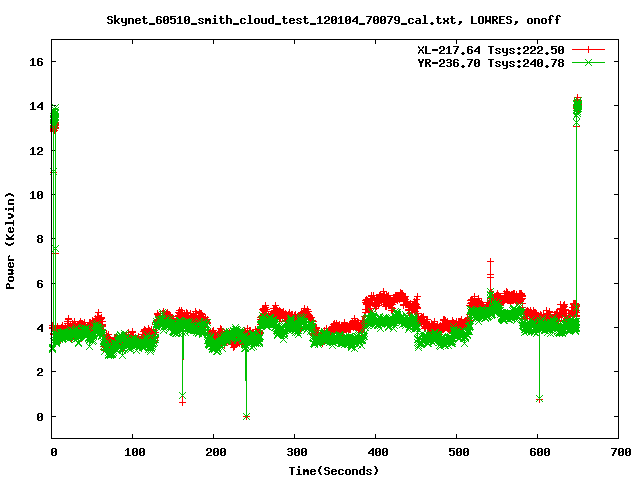Click the green dropout marker near 600 seconds
This screenshot has height=480, width=640.
540,399
